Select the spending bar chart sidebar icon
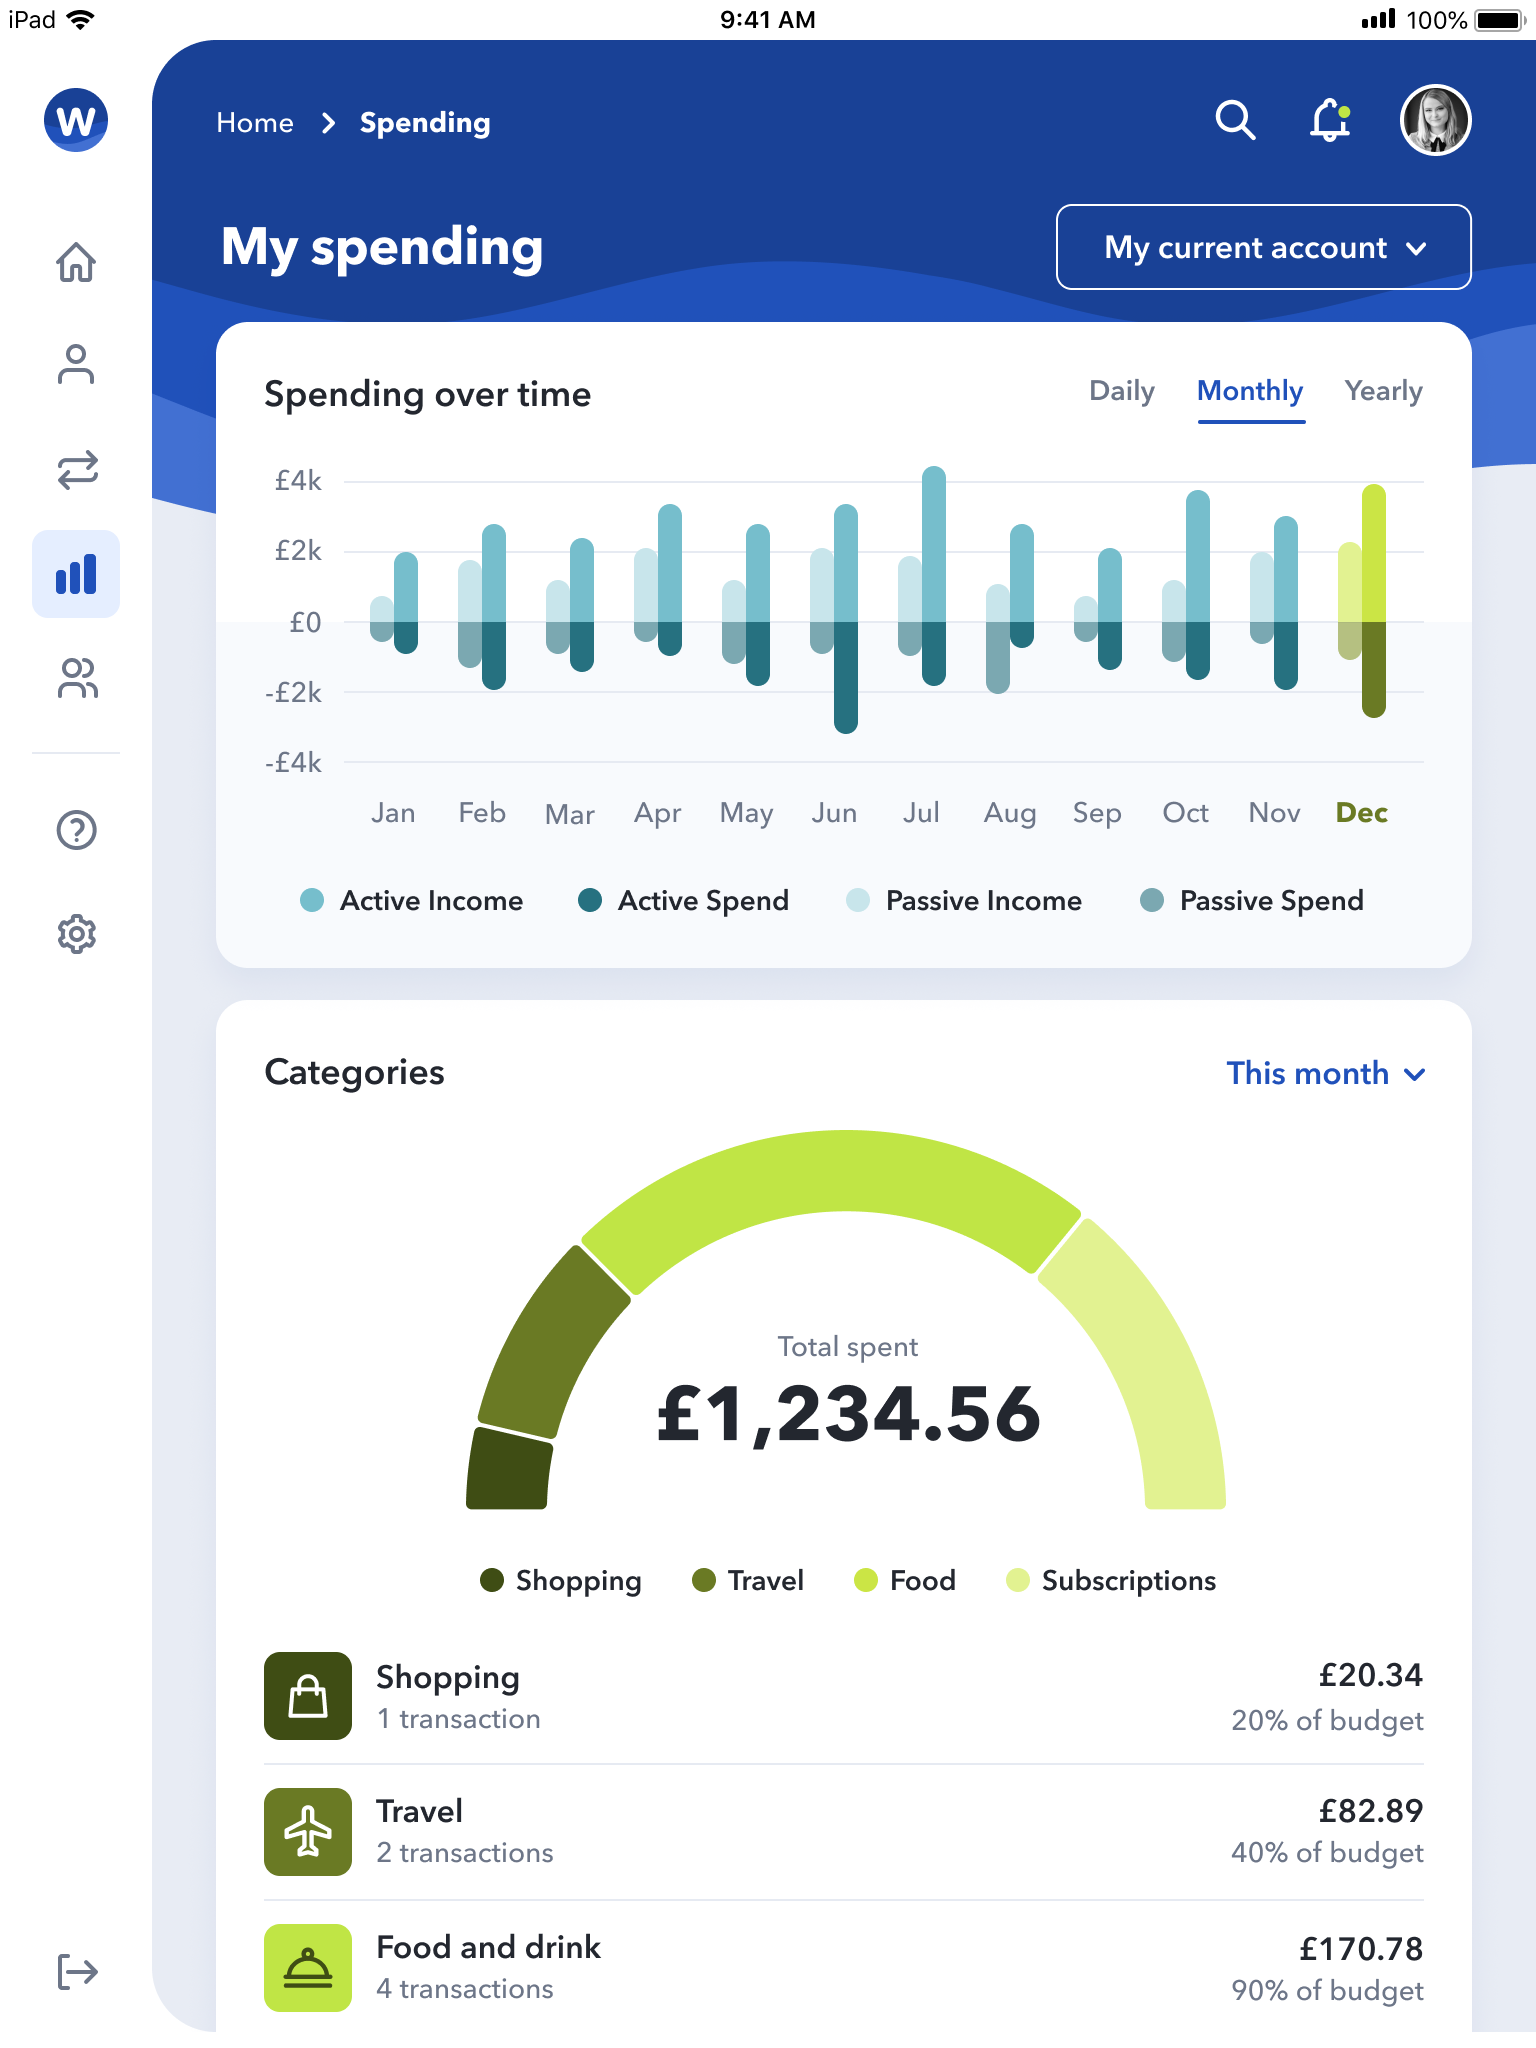Image resolution: width=1536 pixels, height=2048 pixels. tap(76, 574)
